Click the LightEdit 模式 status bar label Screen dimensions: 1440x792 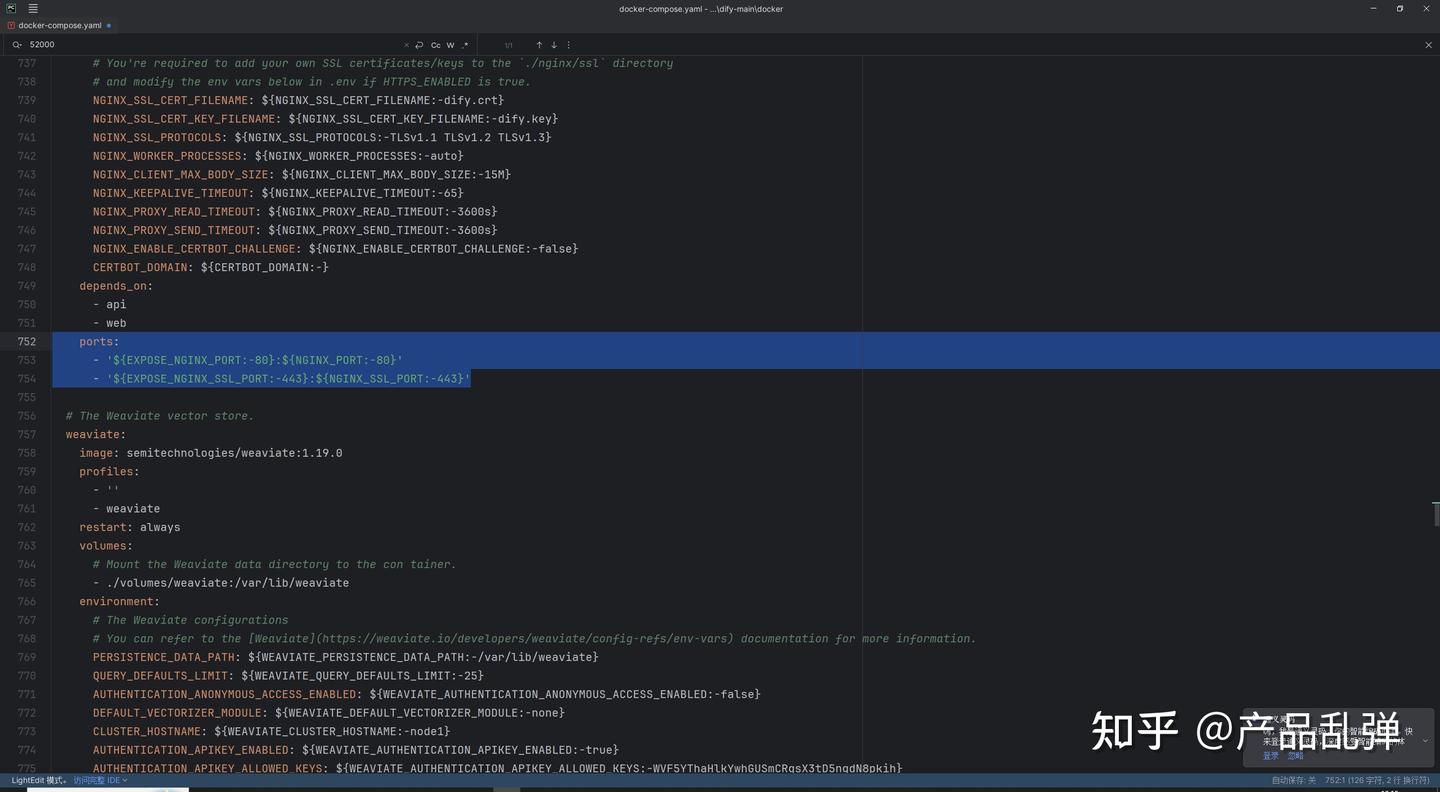click(x=39, y=780)
